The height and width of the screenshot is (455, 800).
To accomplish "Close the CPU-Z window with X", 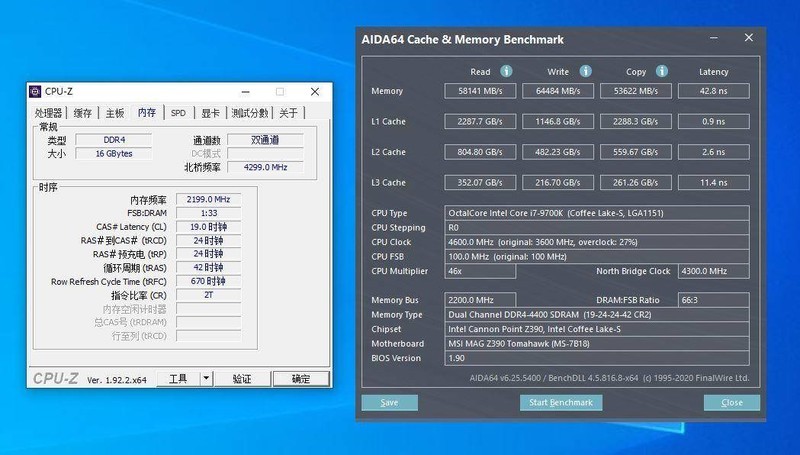I will point(315,92).
